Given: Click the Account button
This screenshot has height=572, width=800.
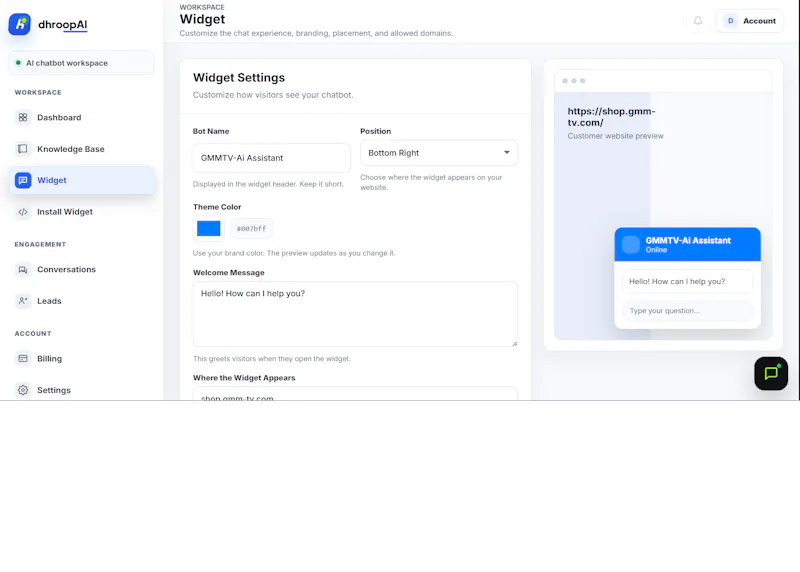Looking at the screenshot, I should 749,21.
